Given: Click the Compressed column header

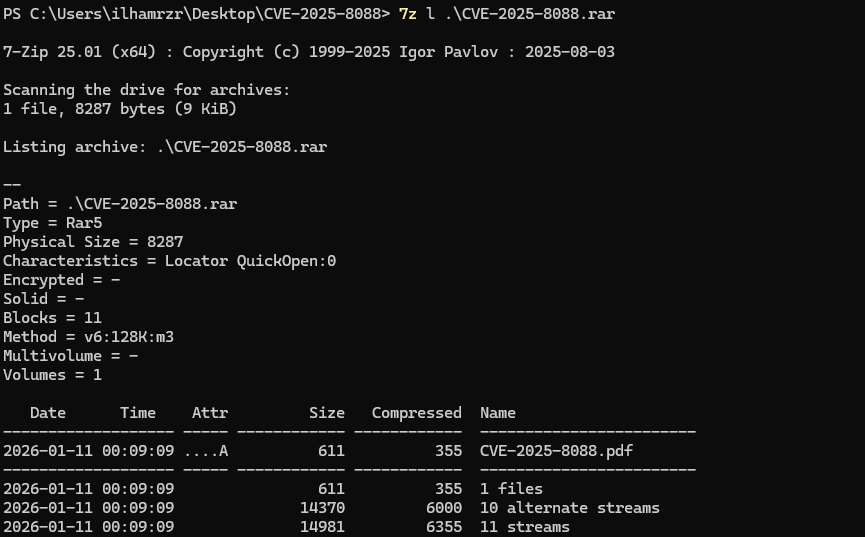Looking at the screenshot, I should pos(416,413).
